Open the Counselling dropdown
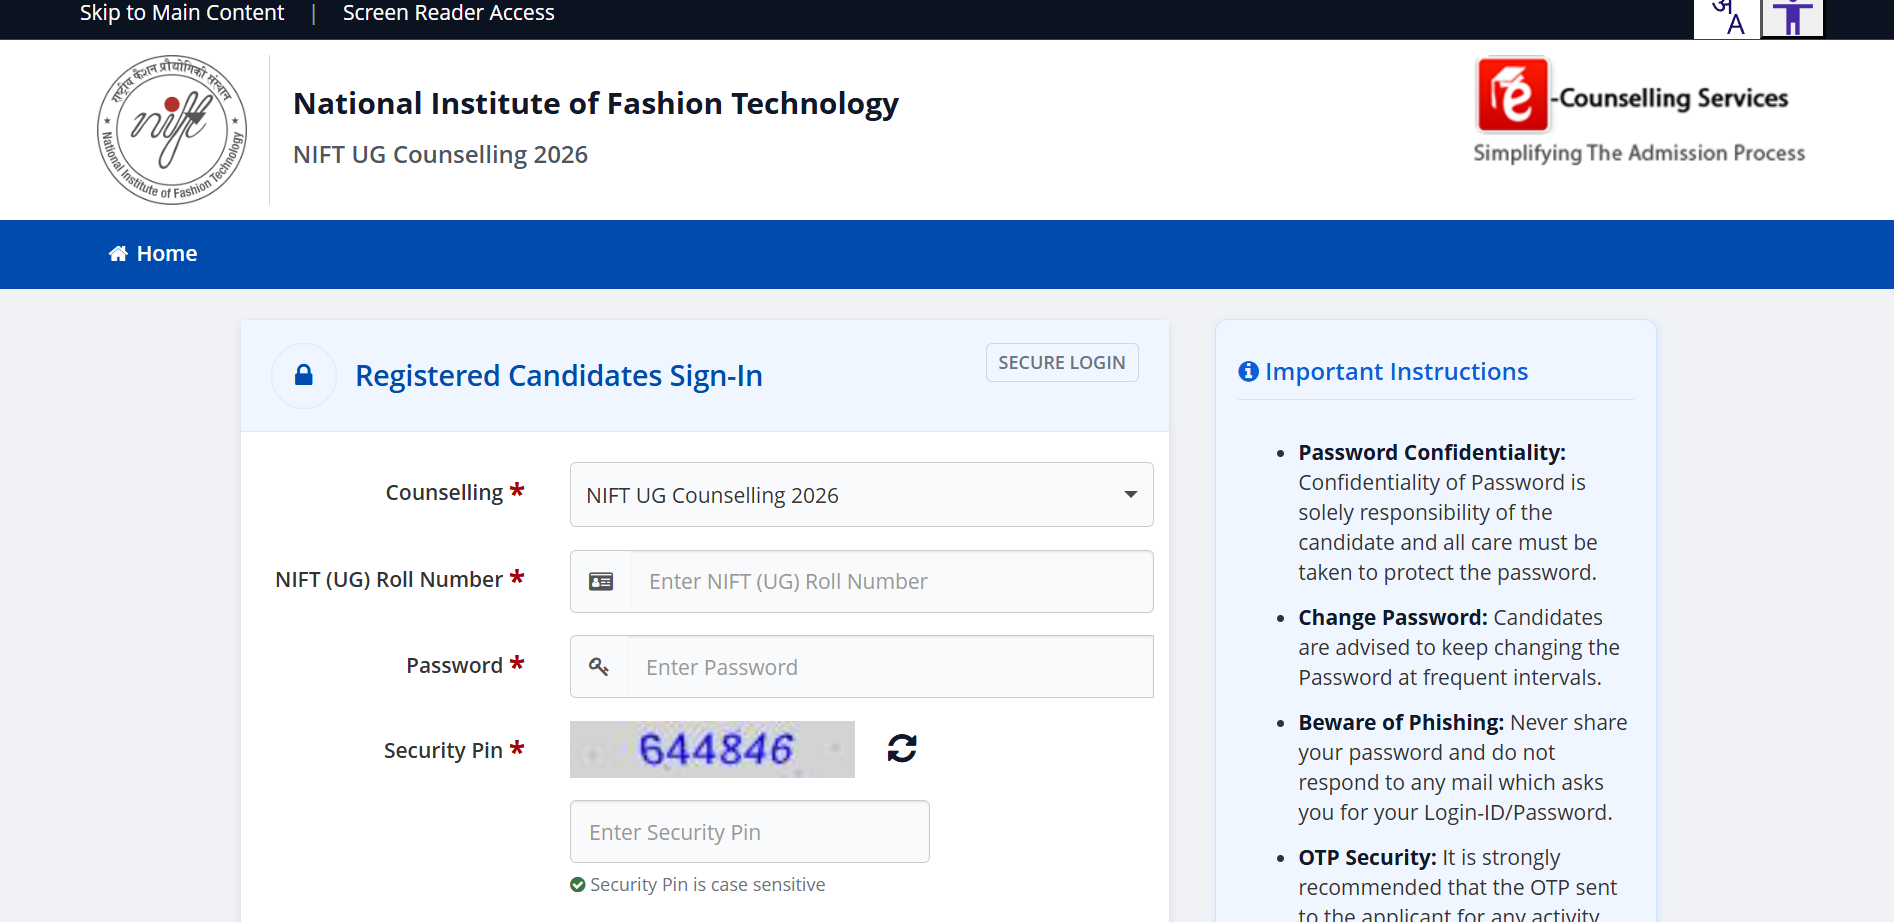This screenshot has height=922, width=1894. [861, 495]
